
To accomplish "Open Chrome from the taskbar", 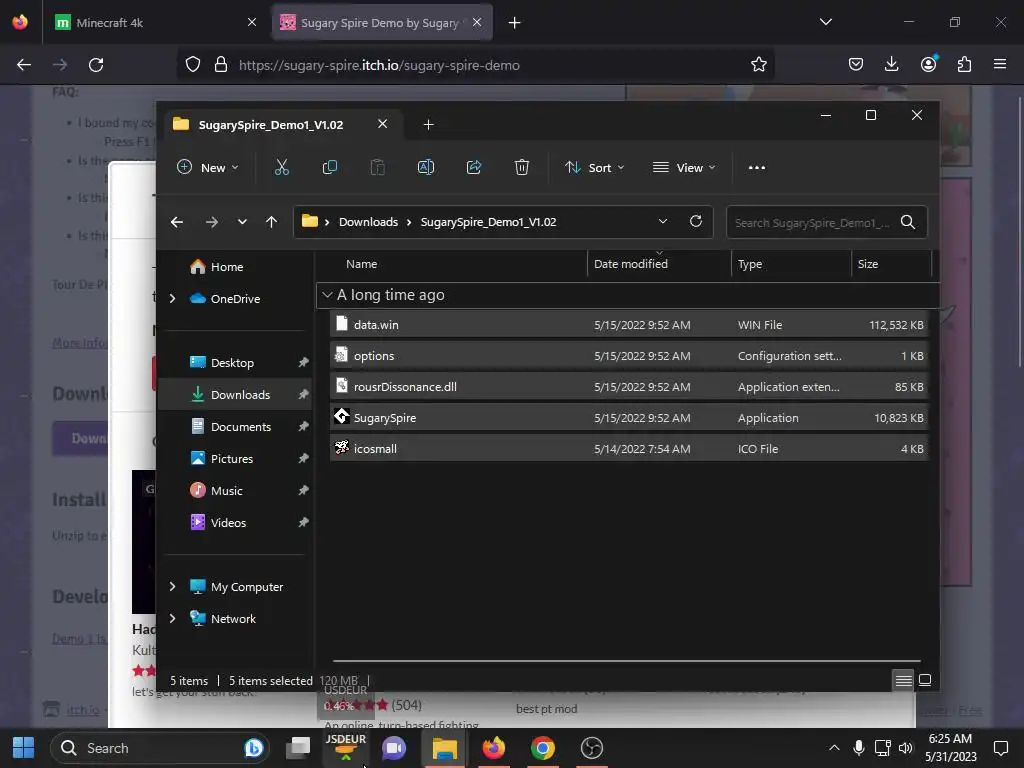I will point(543,748).
